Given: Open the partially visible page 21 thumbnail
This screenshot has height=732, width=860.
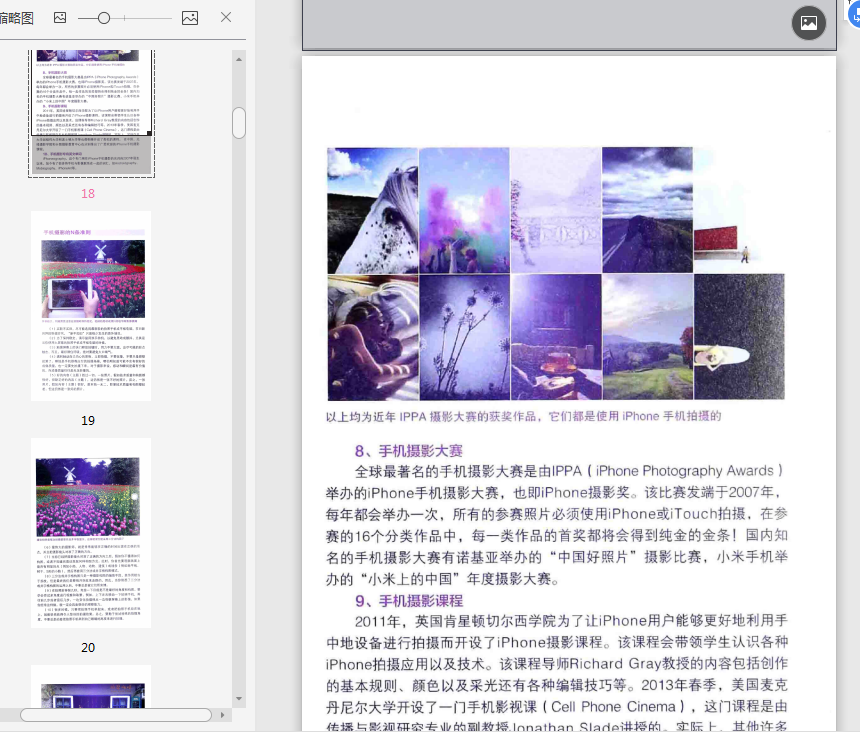Looking at the screenshot, I should (x=91, y=686).
